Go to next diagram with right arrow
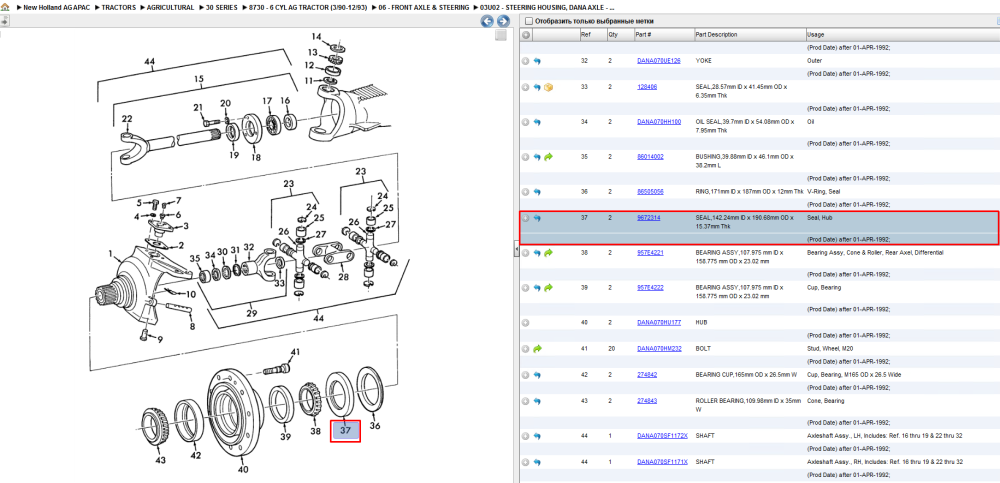Viewport: 1000px width, 483px height. tap(503, 21)
